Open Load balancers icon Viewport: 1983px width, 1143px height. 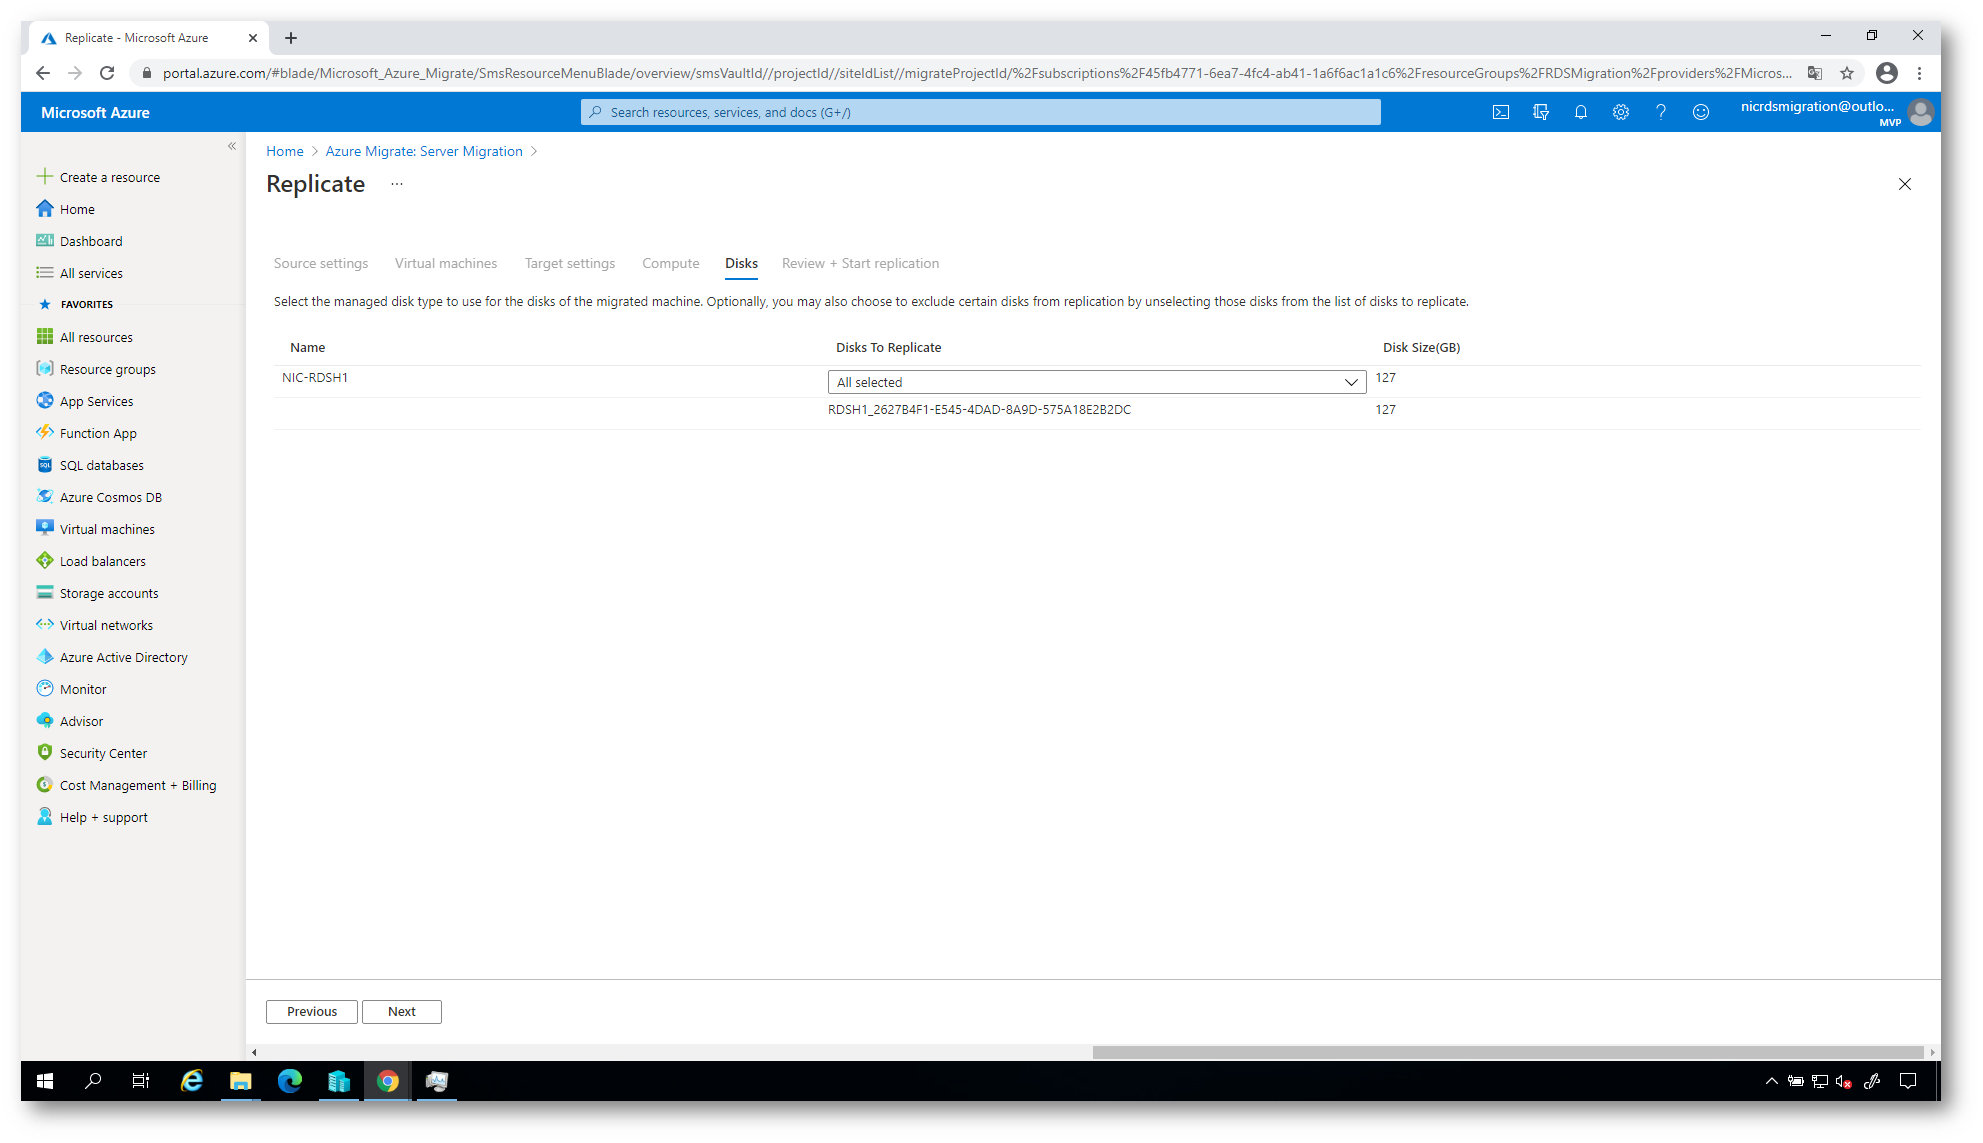coord(45,561)
